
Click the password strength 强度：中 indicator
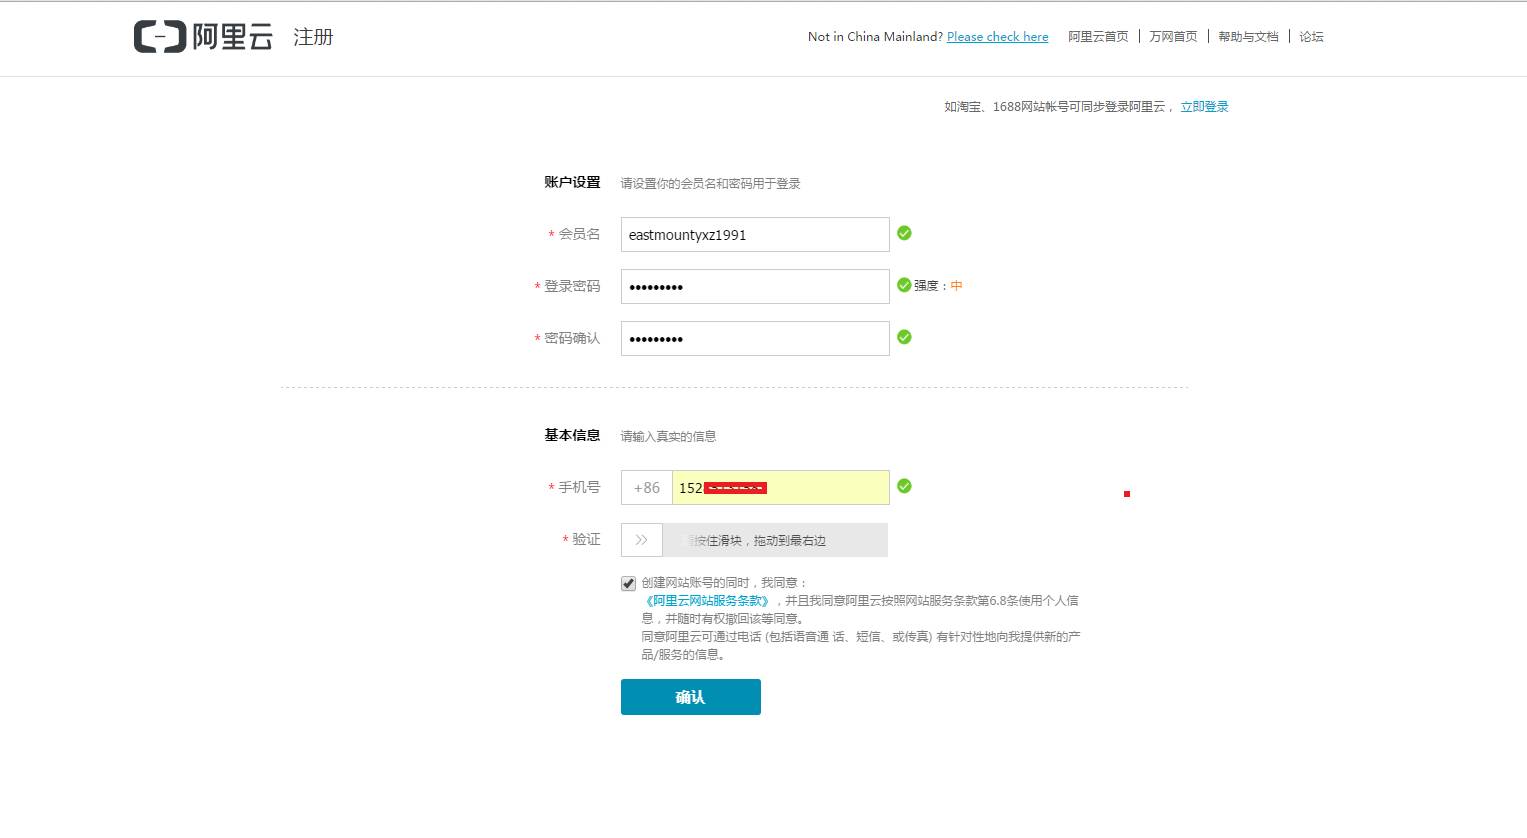pyautogui.click(x=938, y=286)
